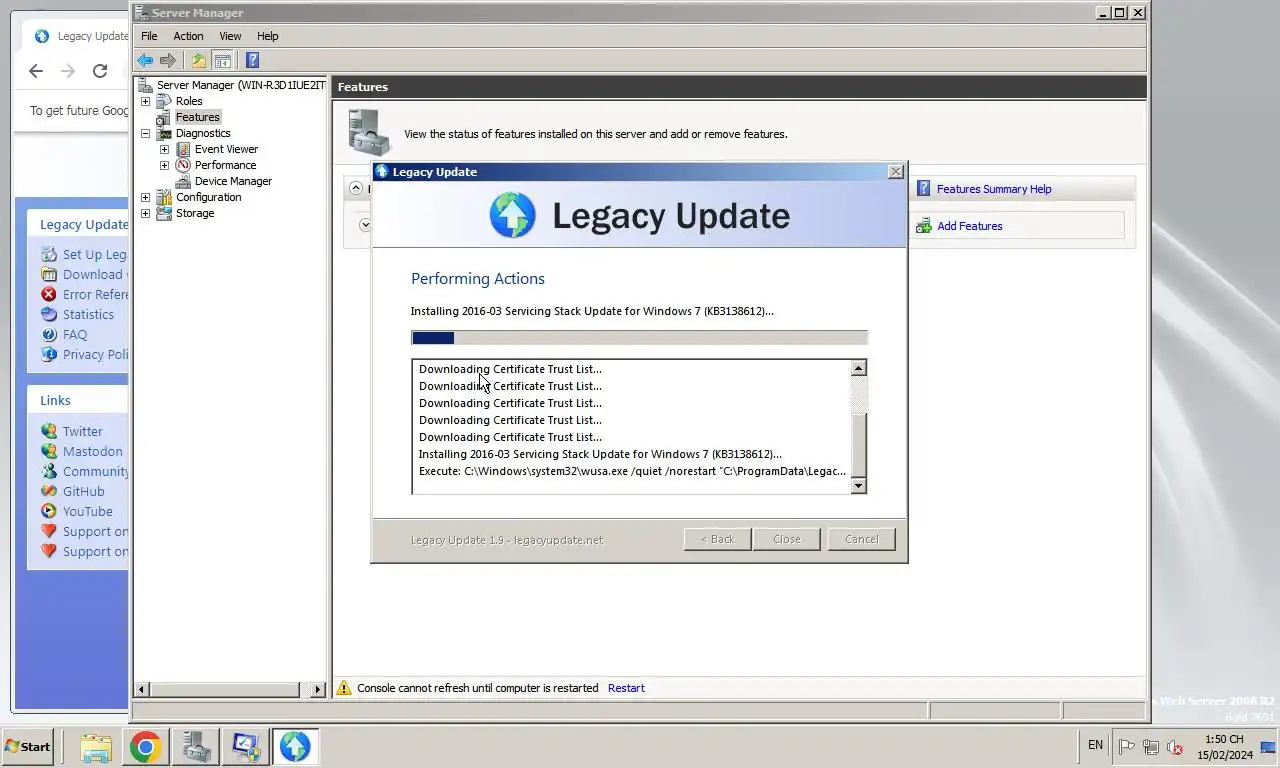Screen dimensions: 1280x768
Task: Click the Configuration tree icon
Action: tap(164, 197)
